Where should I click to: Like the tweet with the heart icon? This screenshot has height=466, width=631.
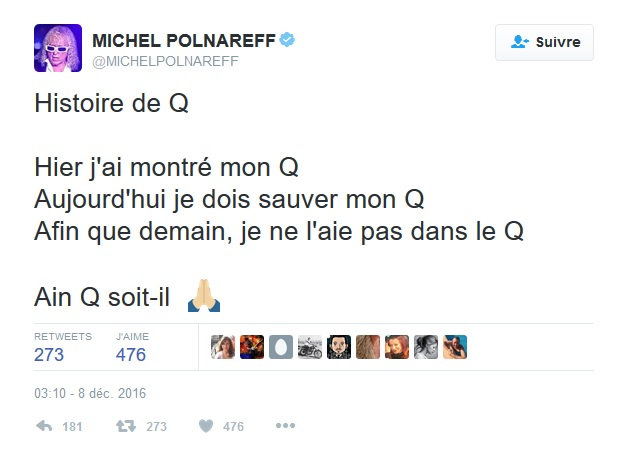pos(207,426)
